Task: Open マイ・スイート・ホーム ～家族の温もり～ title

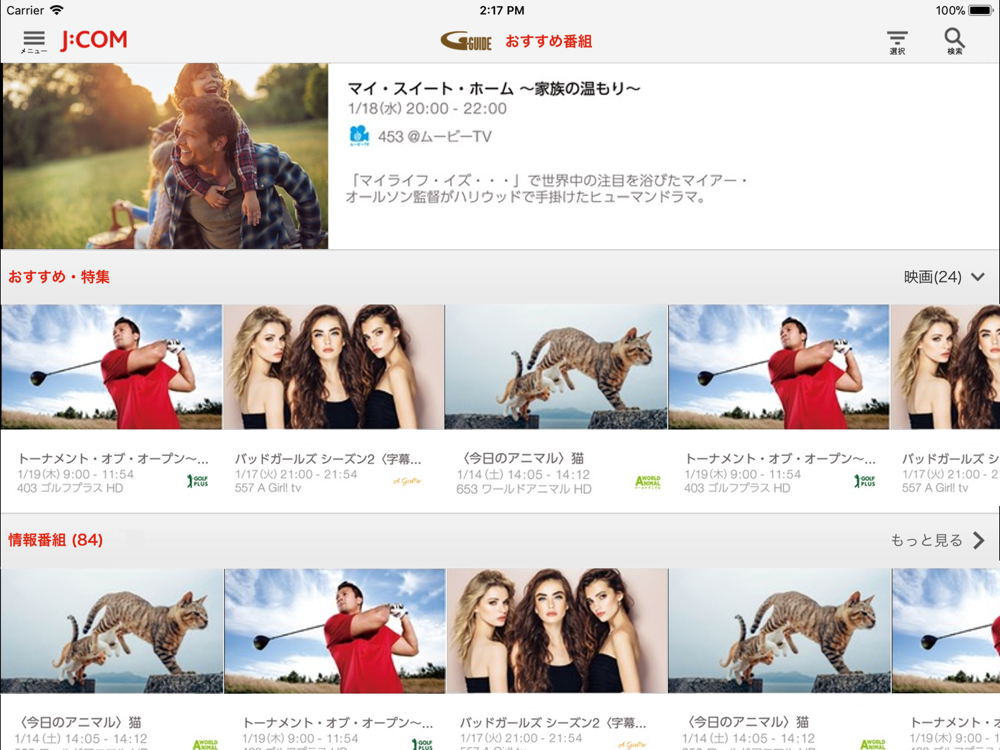Action: point(494,88)
